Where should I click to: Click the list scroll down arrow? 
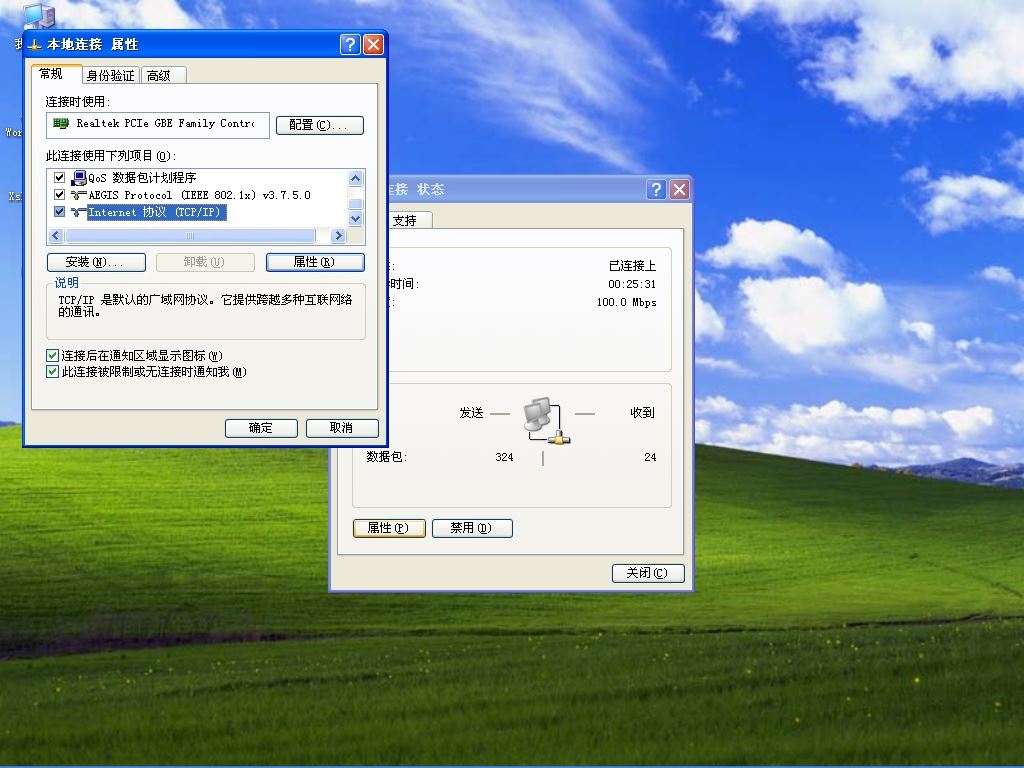pyautogui.click(x=356, y=219)
